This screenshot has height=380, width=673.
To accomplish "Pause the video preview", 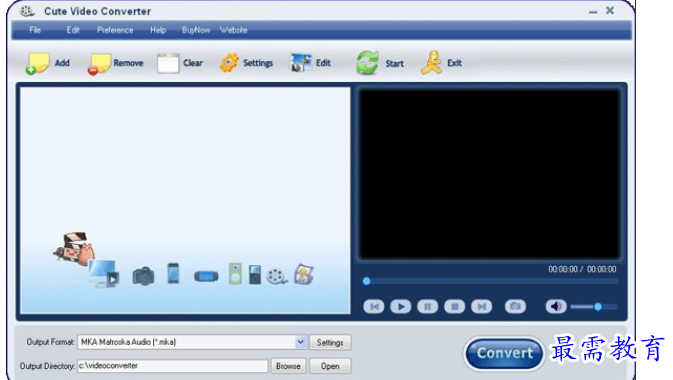I will tap(427, 307).
